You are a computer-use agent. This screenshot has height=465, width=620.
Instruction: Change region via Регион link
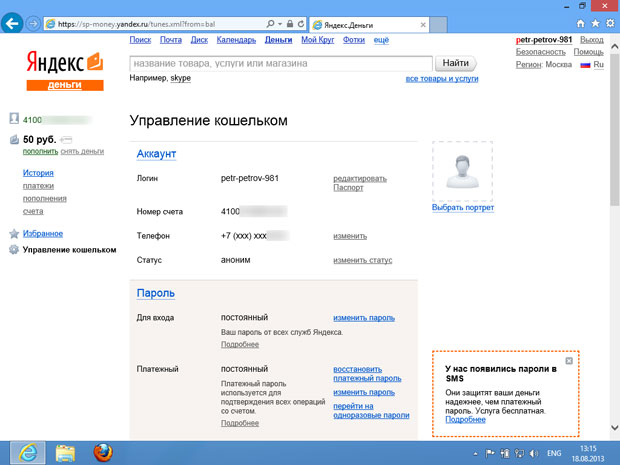point(528,64)
